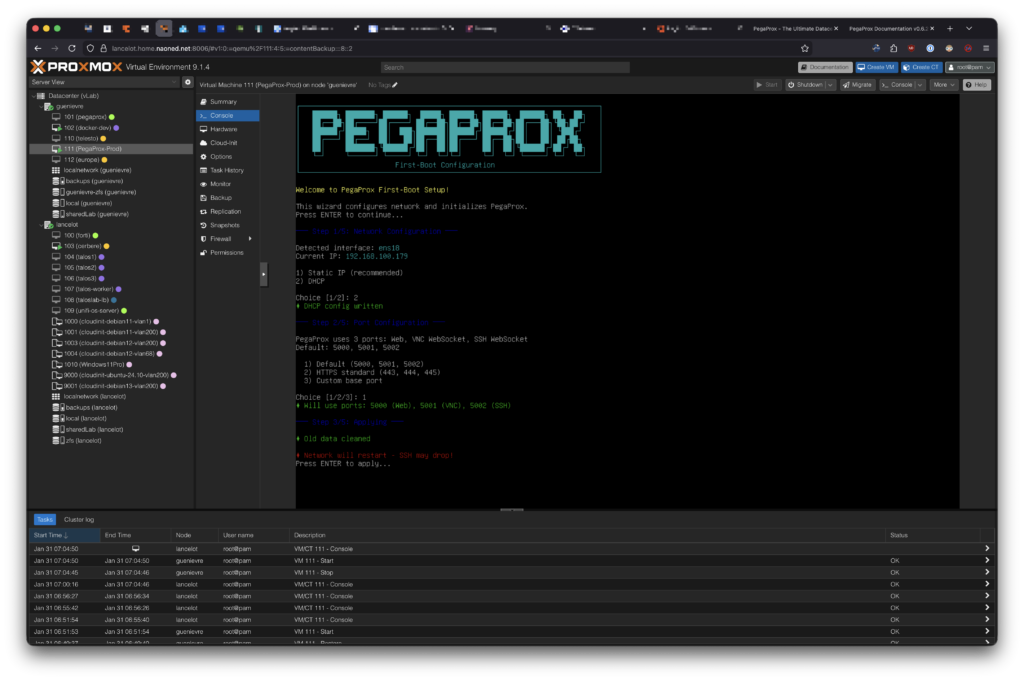Open the Cloud-Init configuration

(x=223, y=143)
